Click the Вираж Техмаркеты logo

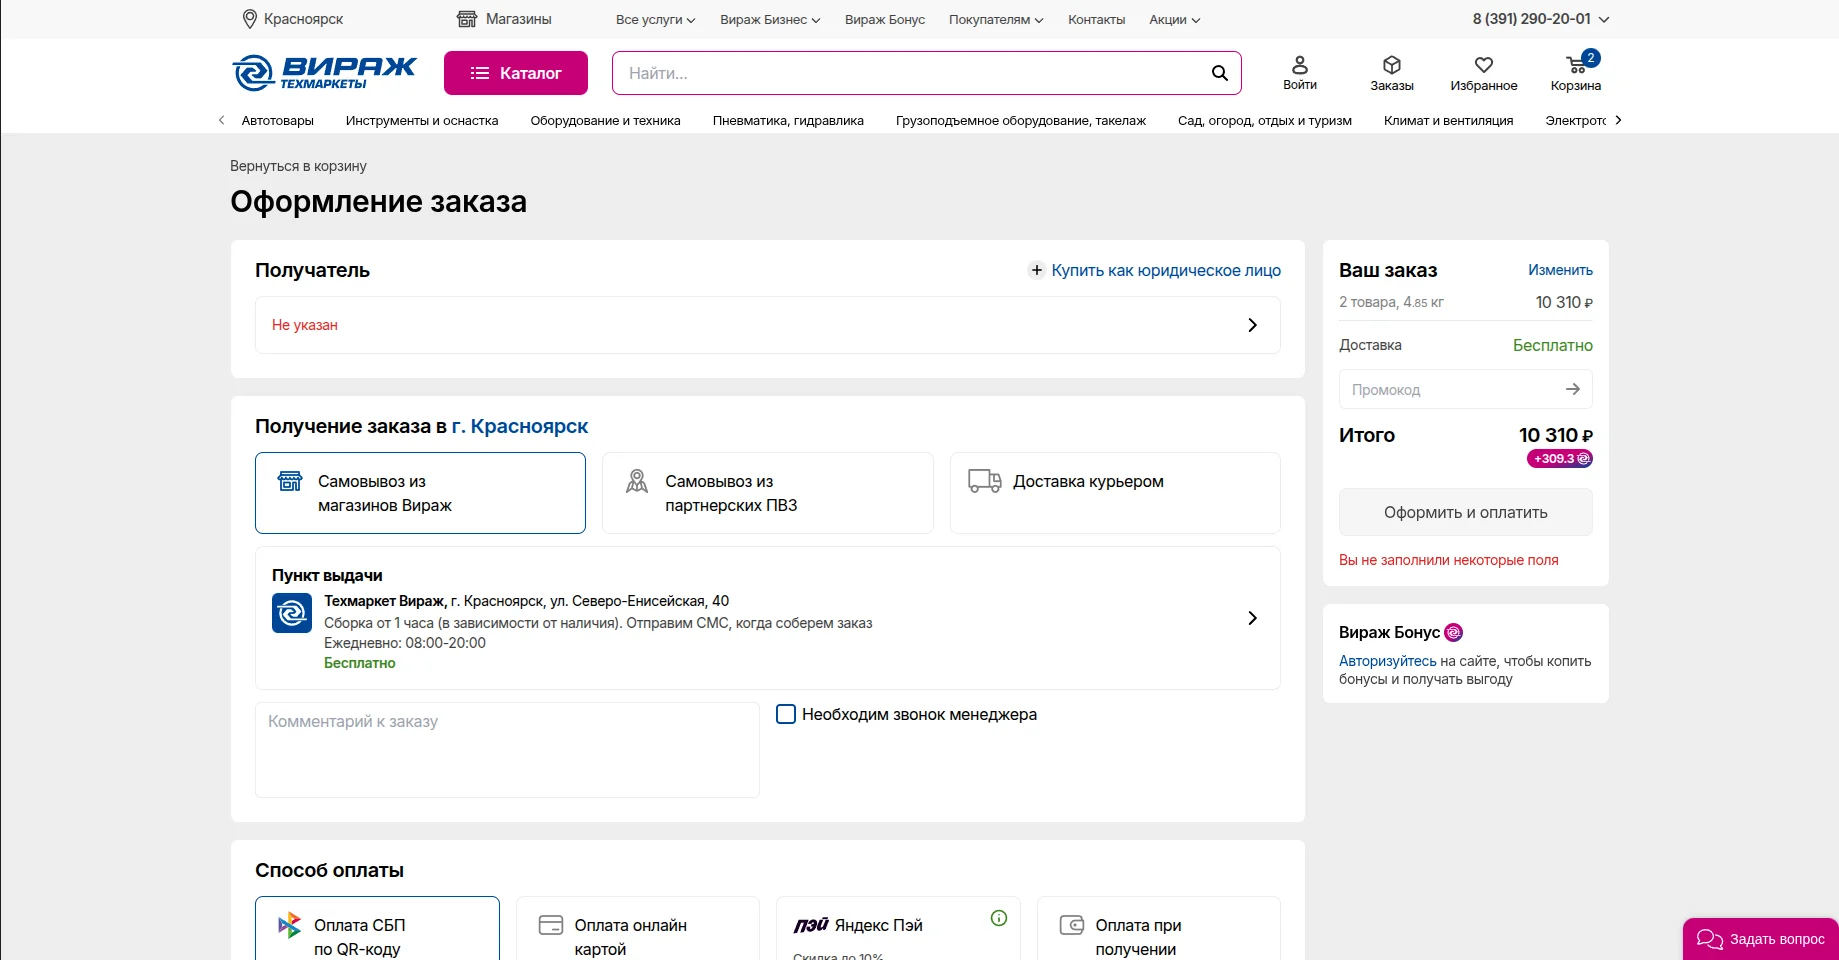pyautogui.click(x=325, y=73)
